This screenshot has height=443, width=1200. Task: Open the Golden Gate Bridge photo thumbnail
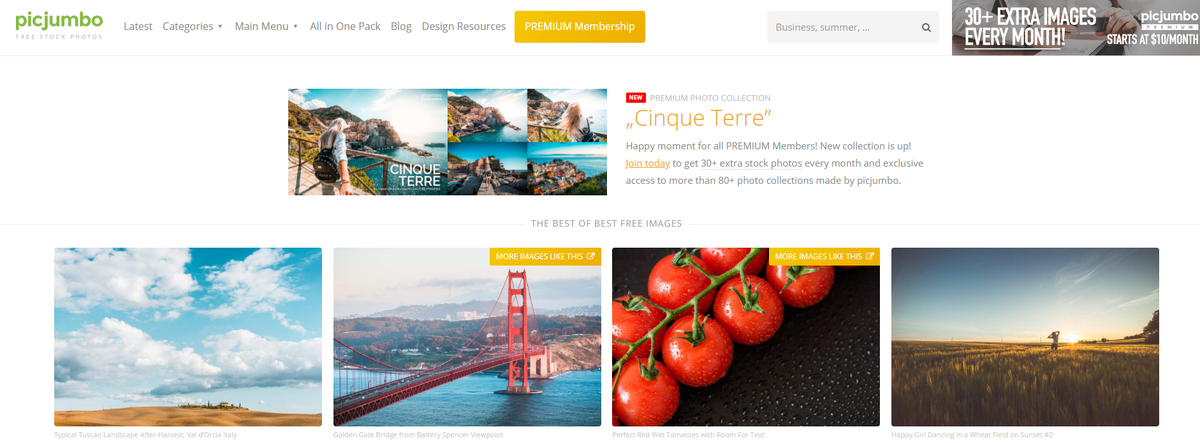(467, 337)
